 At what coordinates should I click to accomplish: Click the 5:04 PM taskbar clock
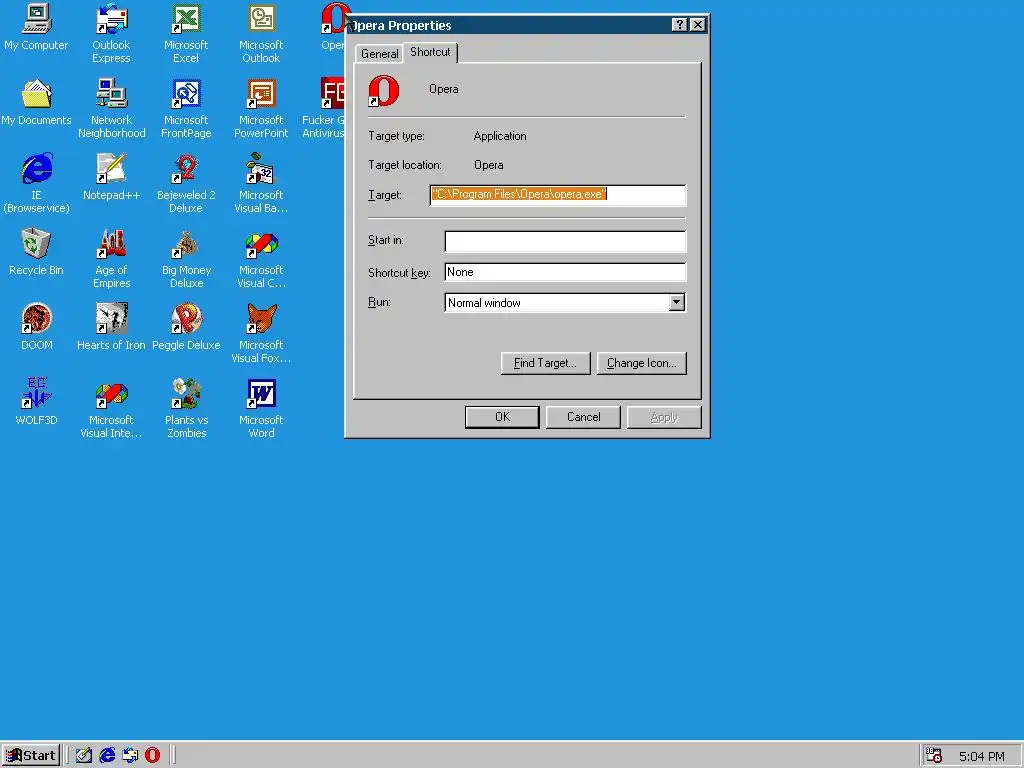[x=981, y=756]
